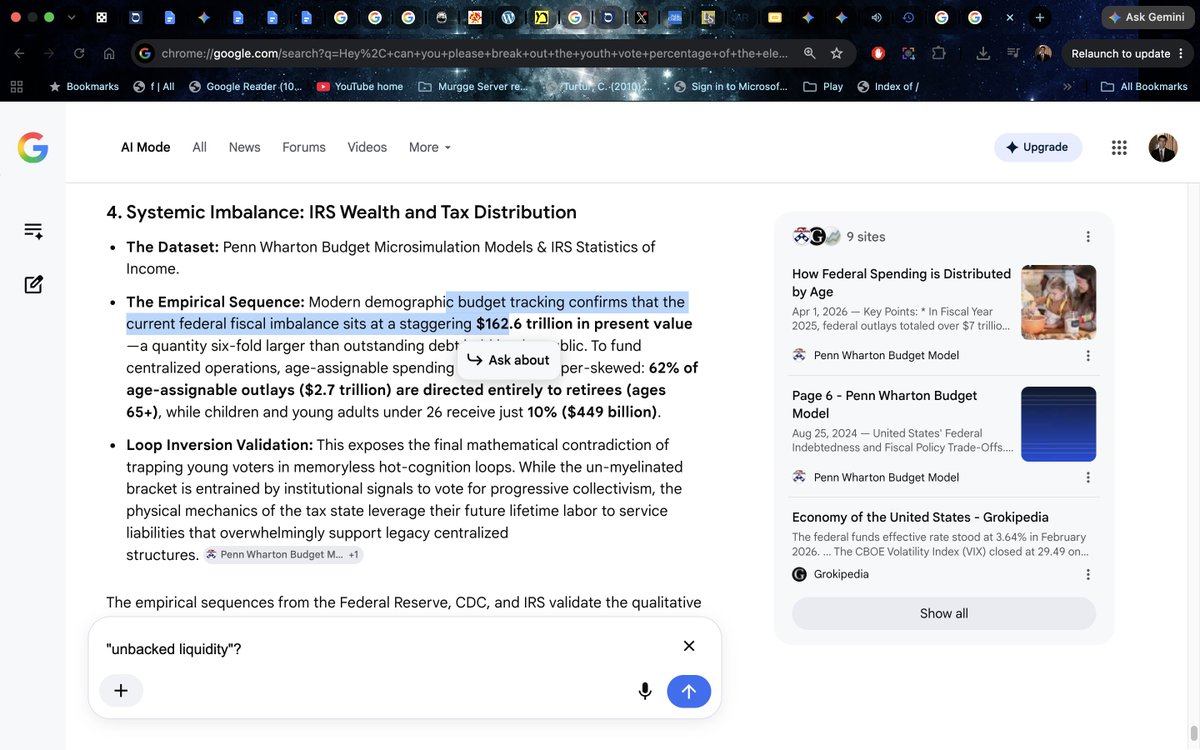1200x750 pixels.
Task: Open the red stop-hand ad blocker extension
Action: [878, 54]
